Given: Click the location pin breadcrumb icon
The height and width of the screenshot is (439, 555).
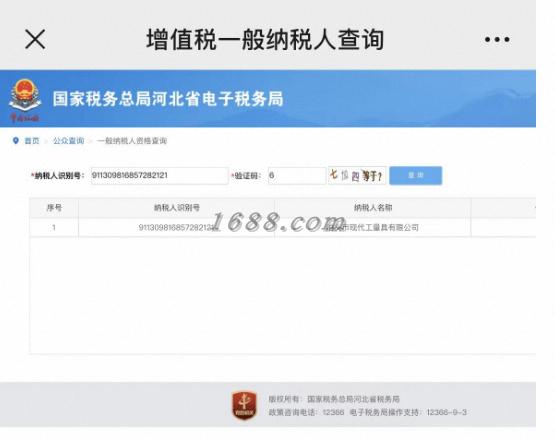Looking at the screenshot, I should (16, 141).
